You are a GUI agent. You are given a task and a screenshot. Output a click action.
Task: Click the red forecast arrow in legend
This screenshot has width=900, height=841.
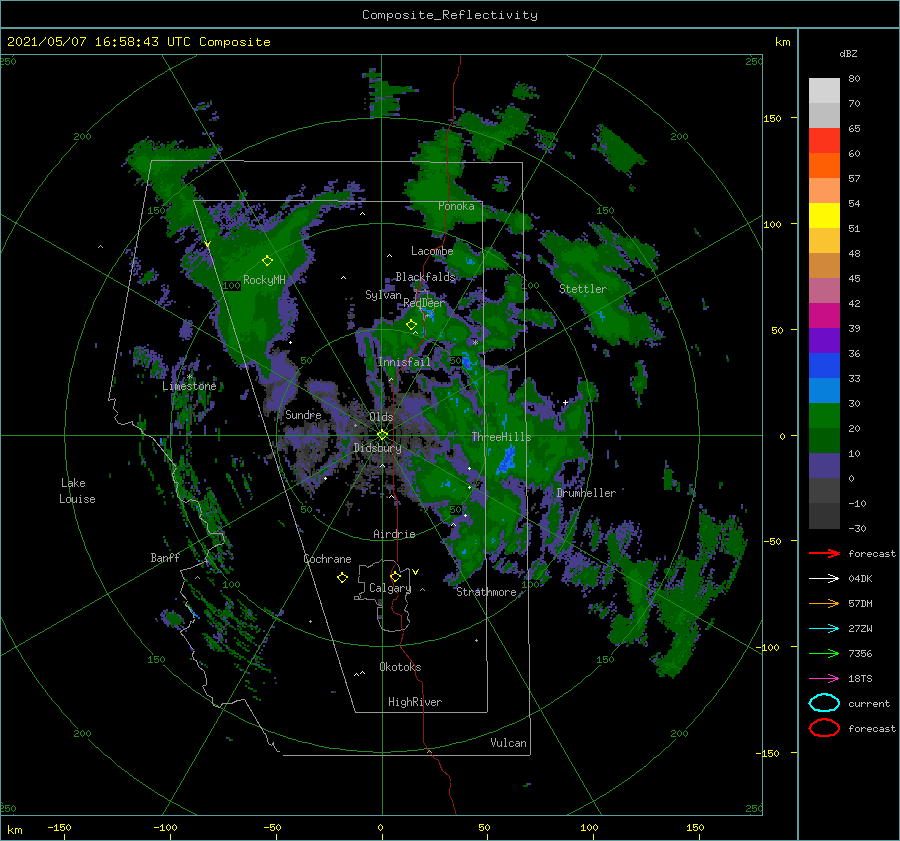824,553
